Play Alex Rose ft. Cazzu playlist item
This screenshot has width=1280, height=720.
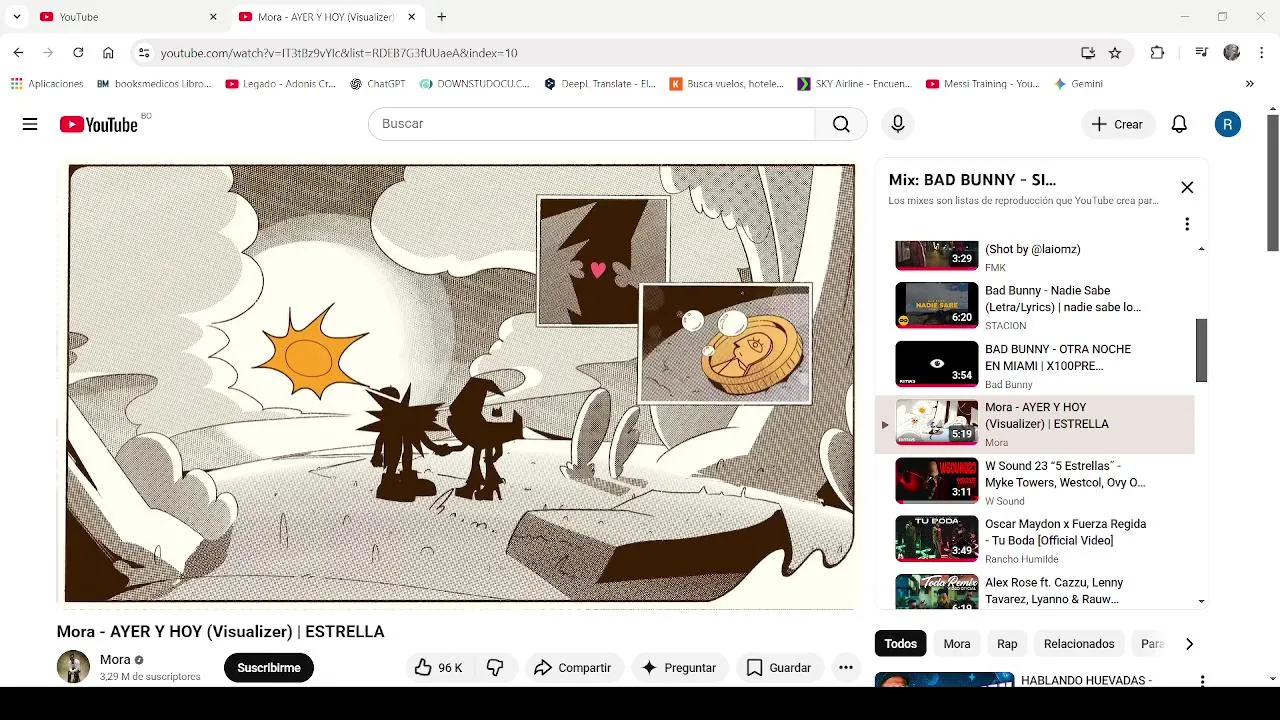[x=1035, y=591]
